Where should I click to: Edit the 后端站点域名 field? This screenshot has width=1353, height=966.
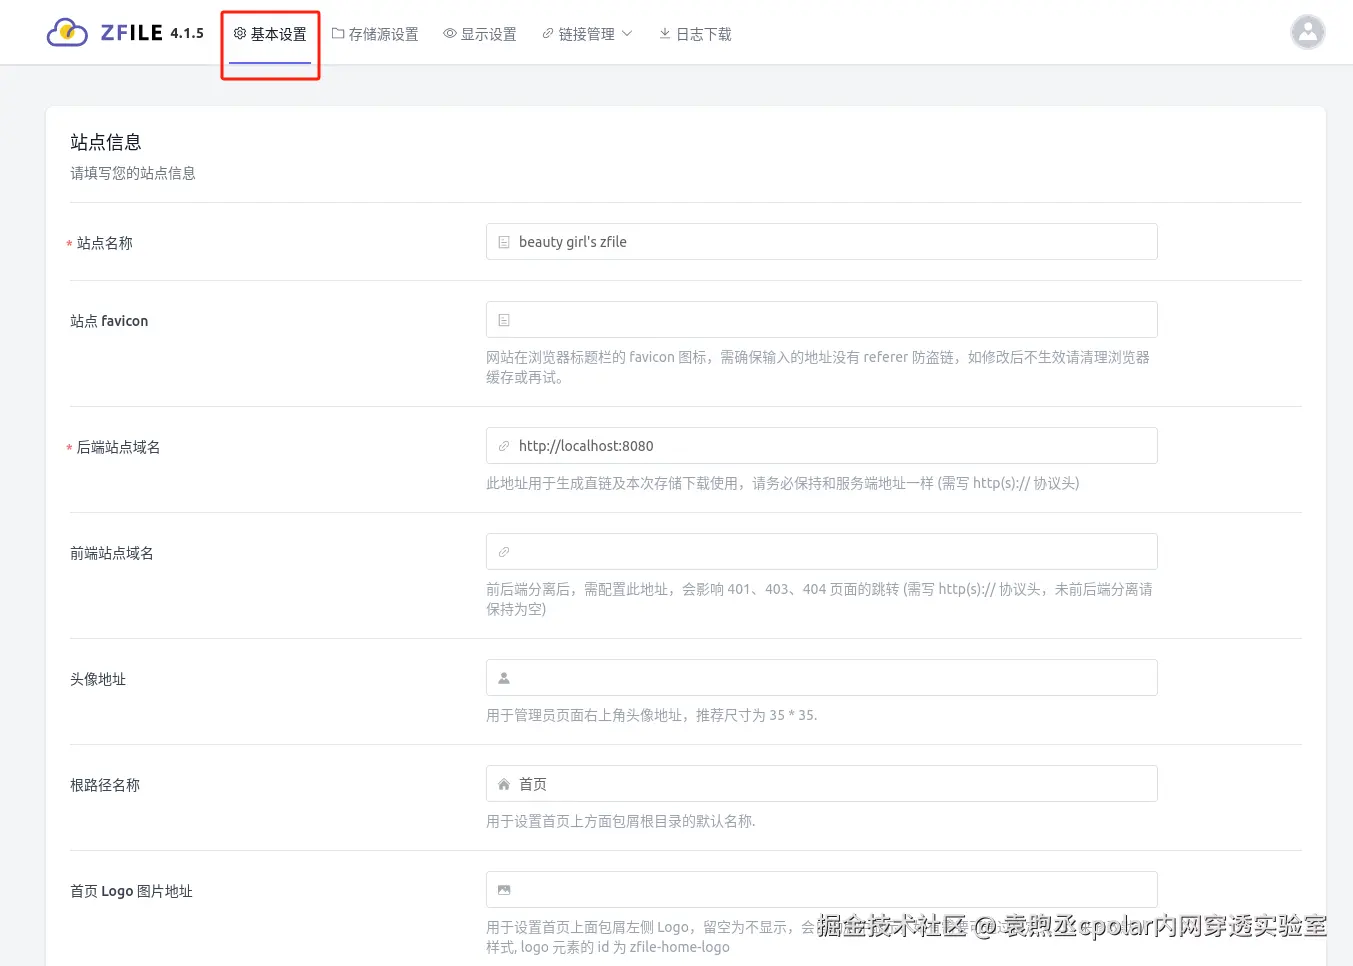click(x=821, y=446)
